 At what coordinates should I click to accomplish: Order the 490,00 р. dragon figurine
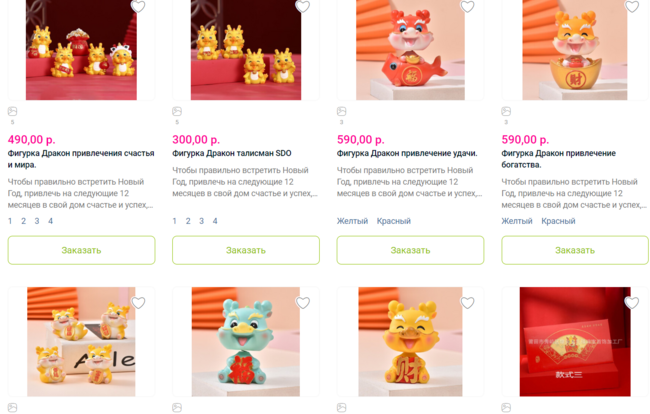[81, 250]
